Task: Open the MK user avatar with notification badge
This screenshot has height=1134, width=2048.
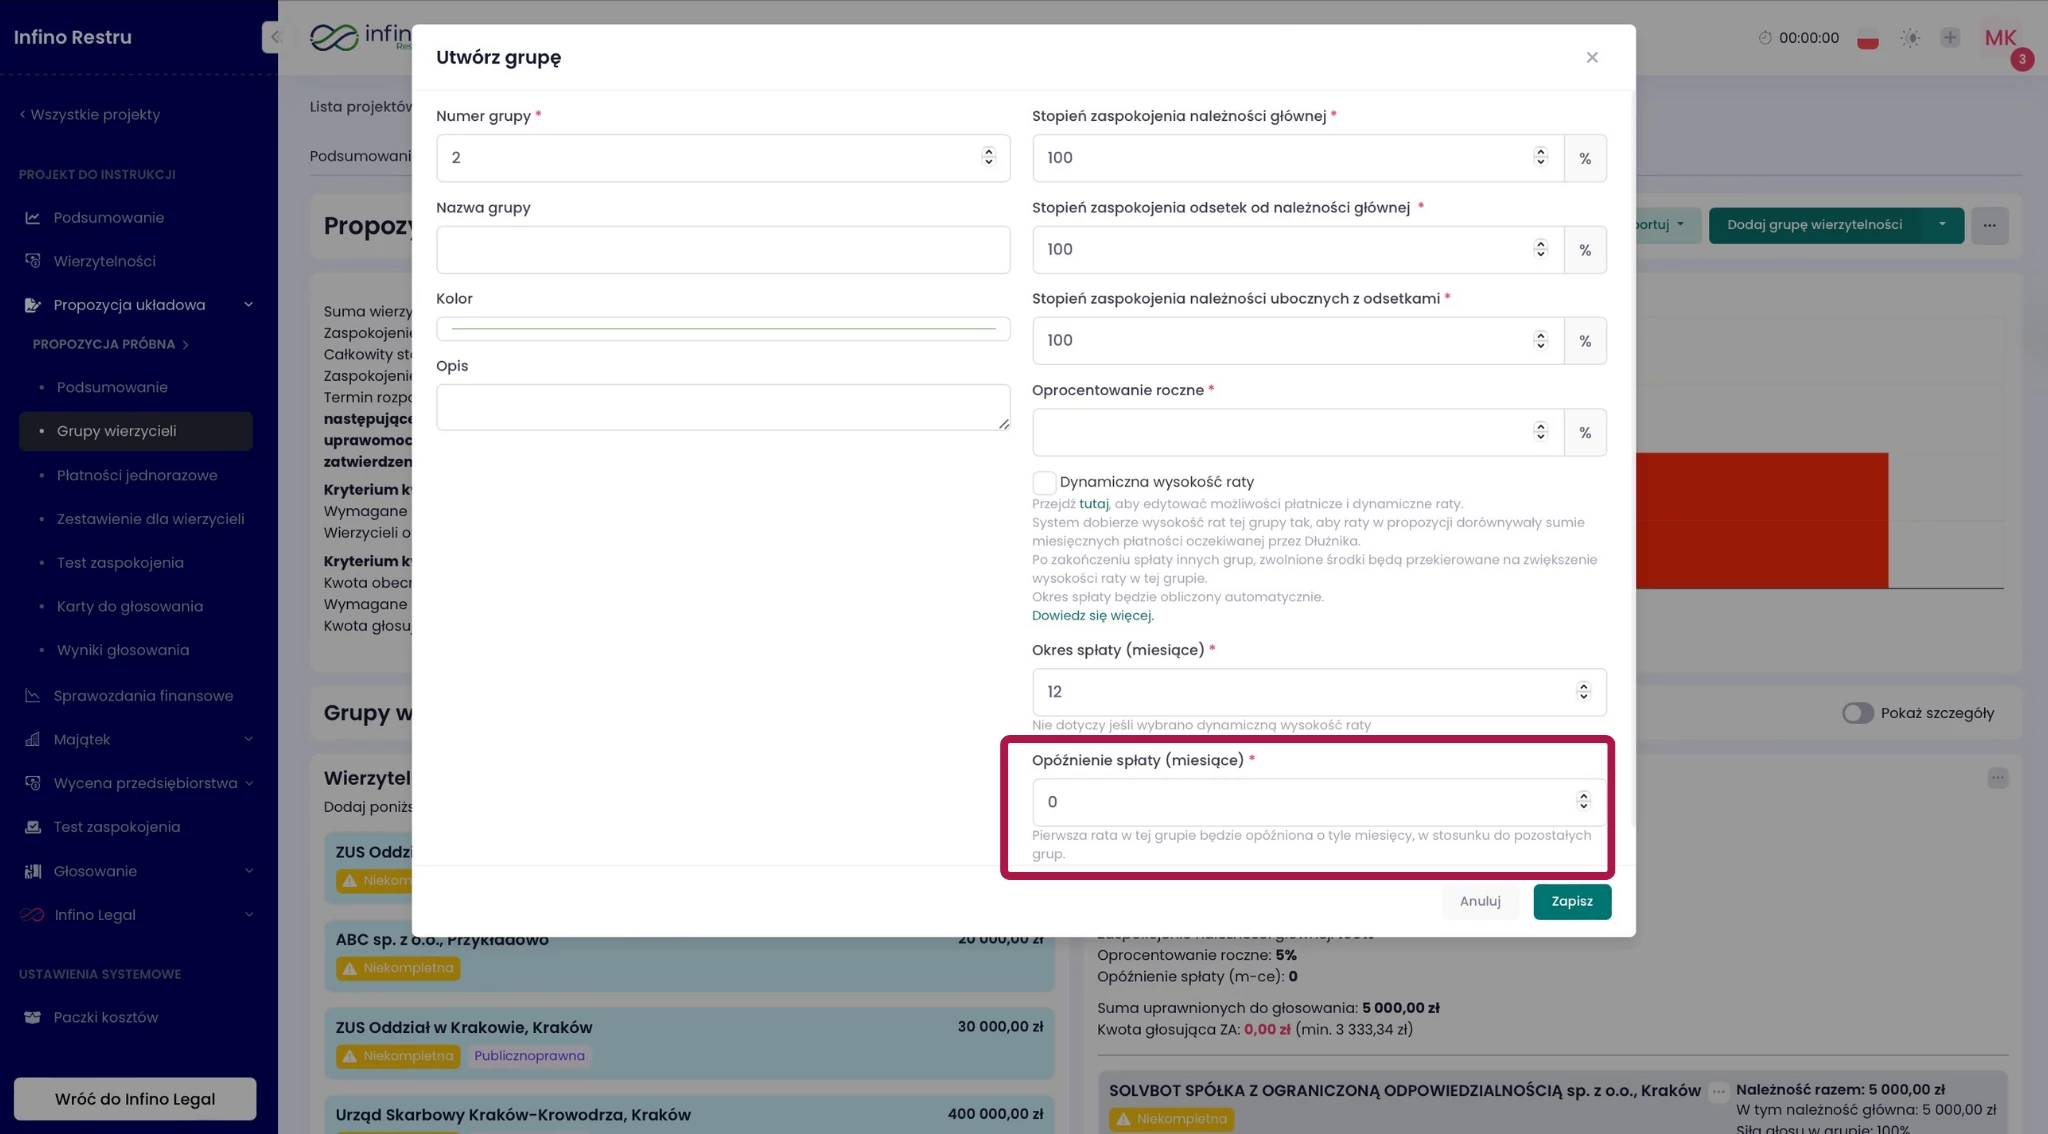Action: [x=2001, y=39]
